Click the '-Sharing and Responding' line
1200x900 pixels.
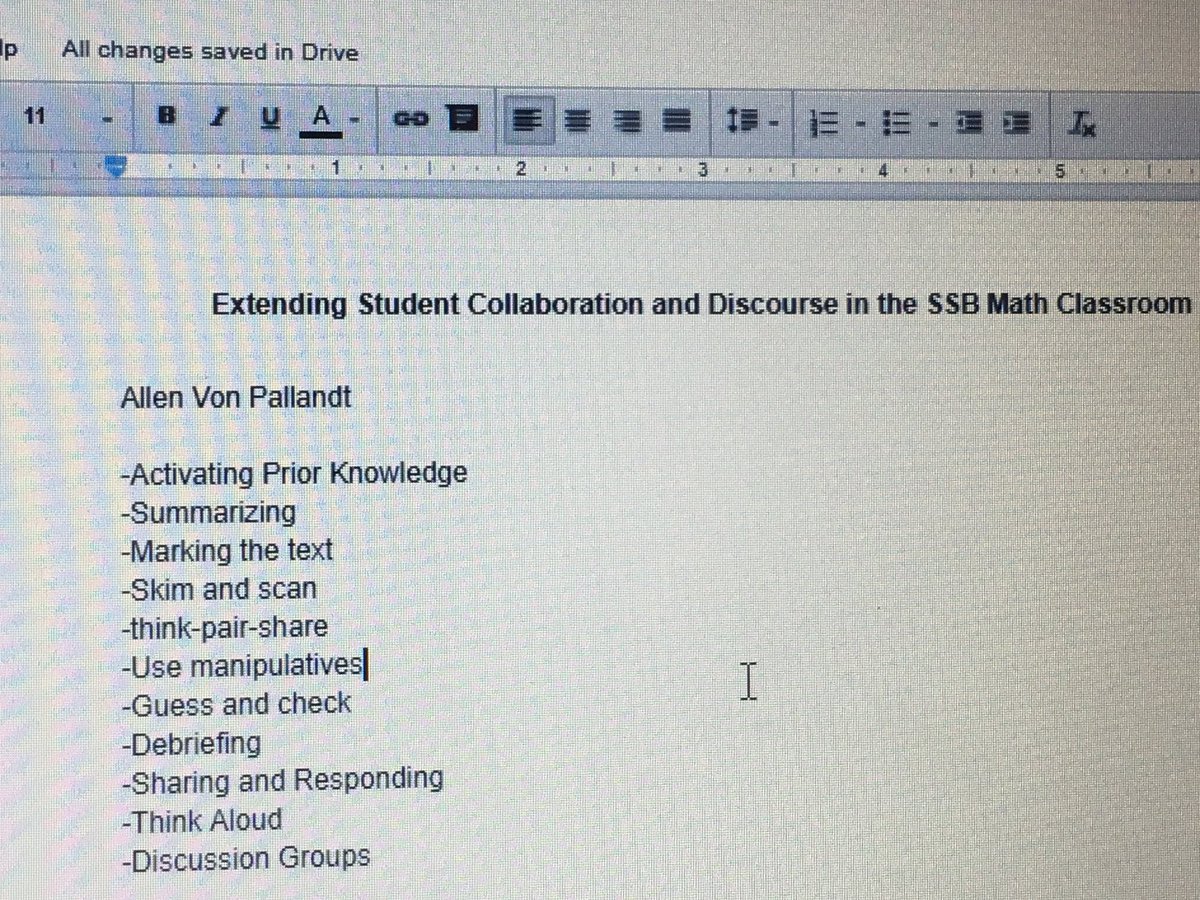[281, 779]
